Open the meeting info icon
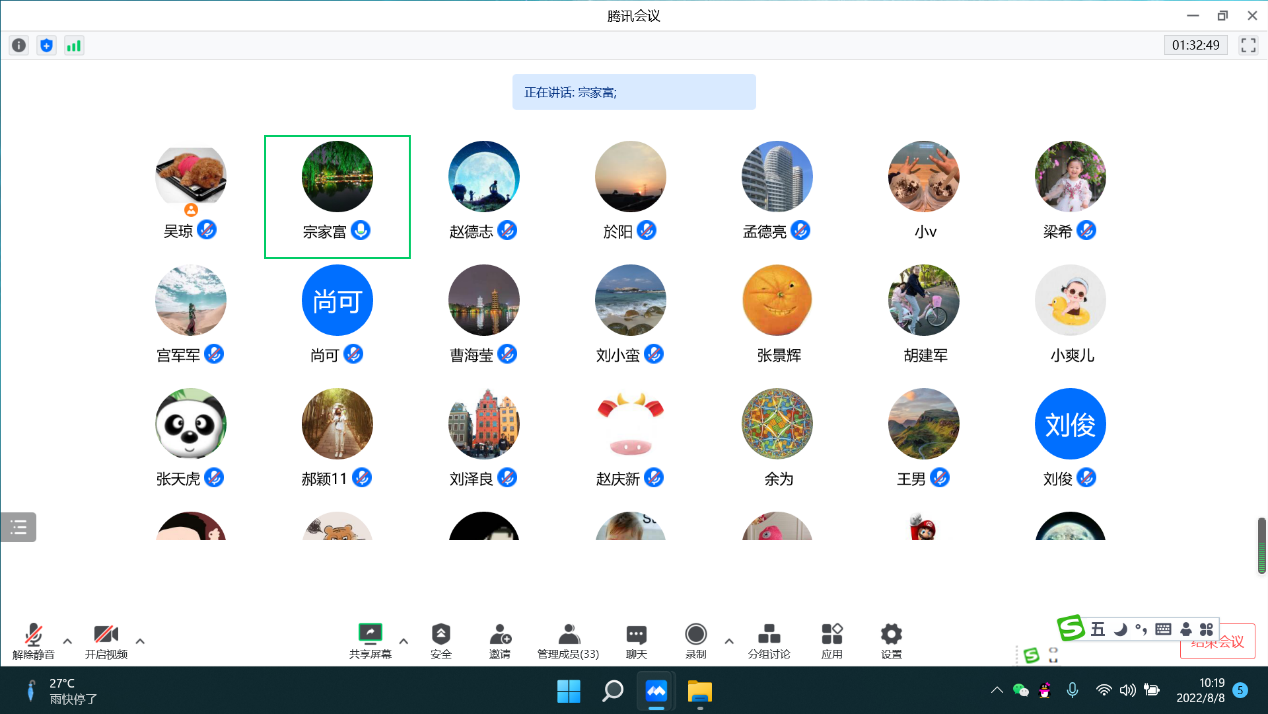Screen dimensions: 1268x714 click(x=19, y=45)
